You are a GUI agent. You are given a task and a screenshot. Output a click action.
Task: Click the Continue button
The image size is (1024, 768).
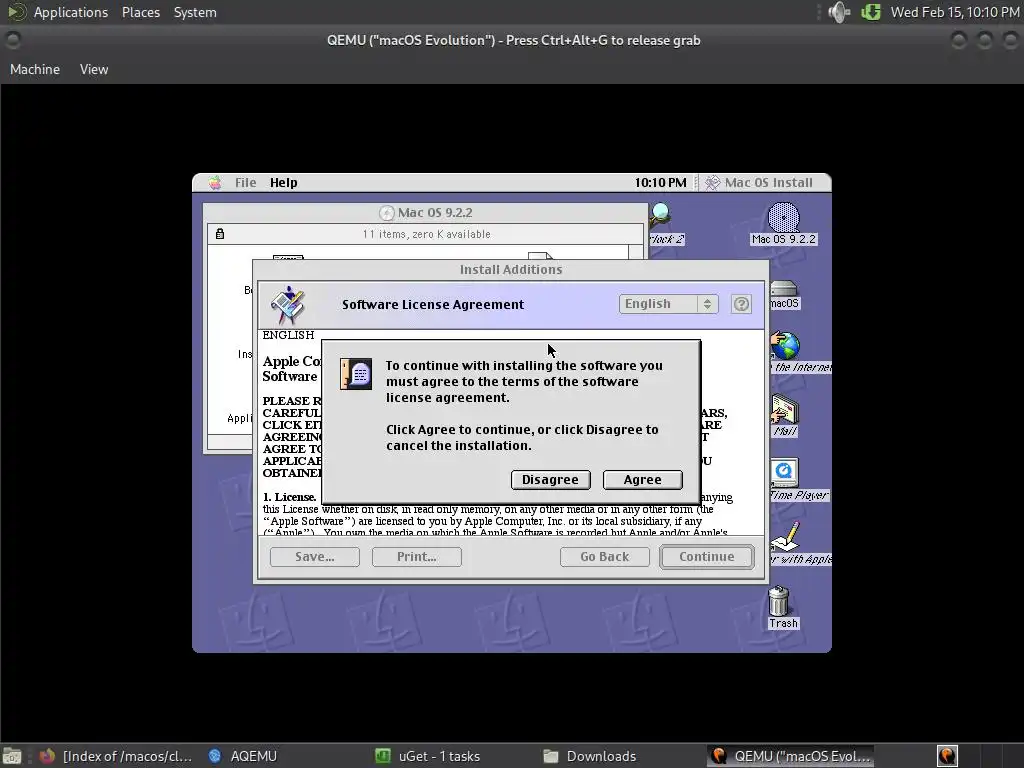point(707,556)
